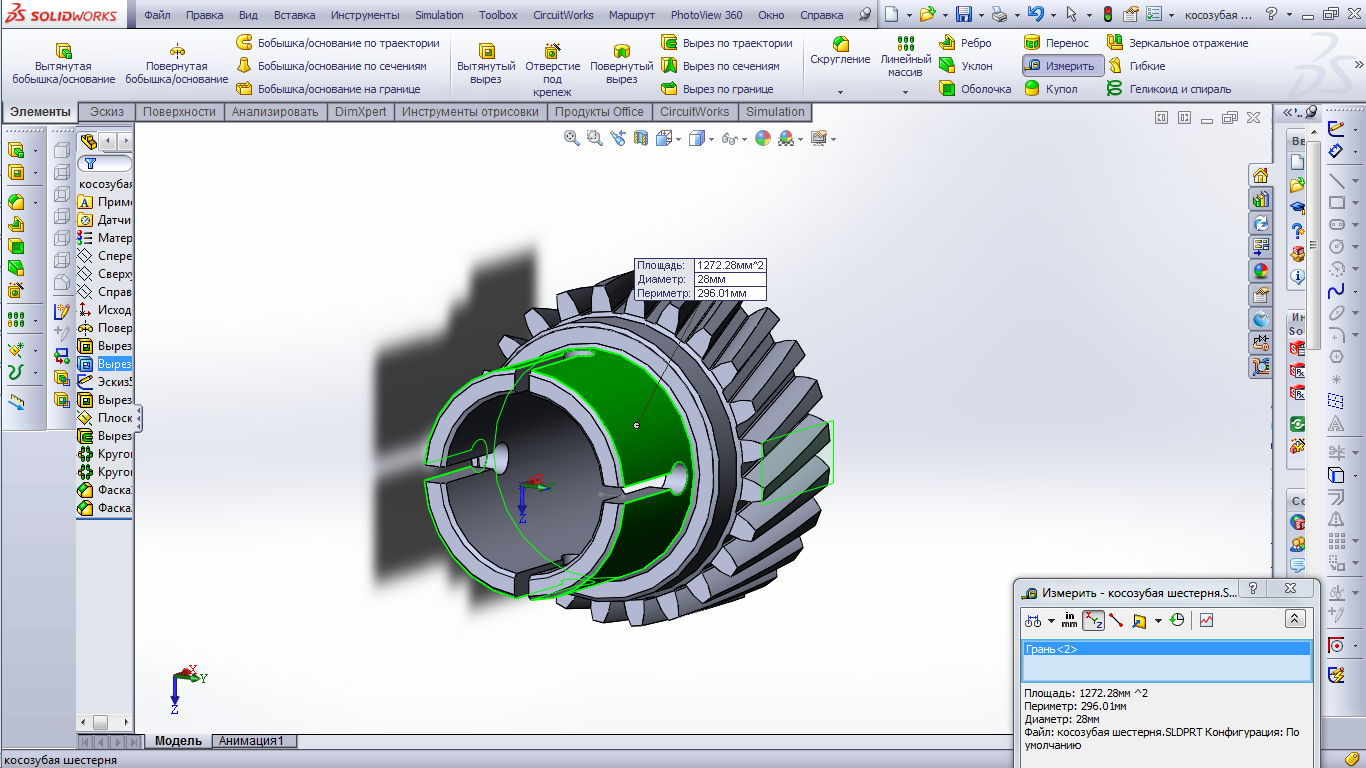
Task: Toggle in/mm units in Measure dialog
Action: pos(1070,620)
